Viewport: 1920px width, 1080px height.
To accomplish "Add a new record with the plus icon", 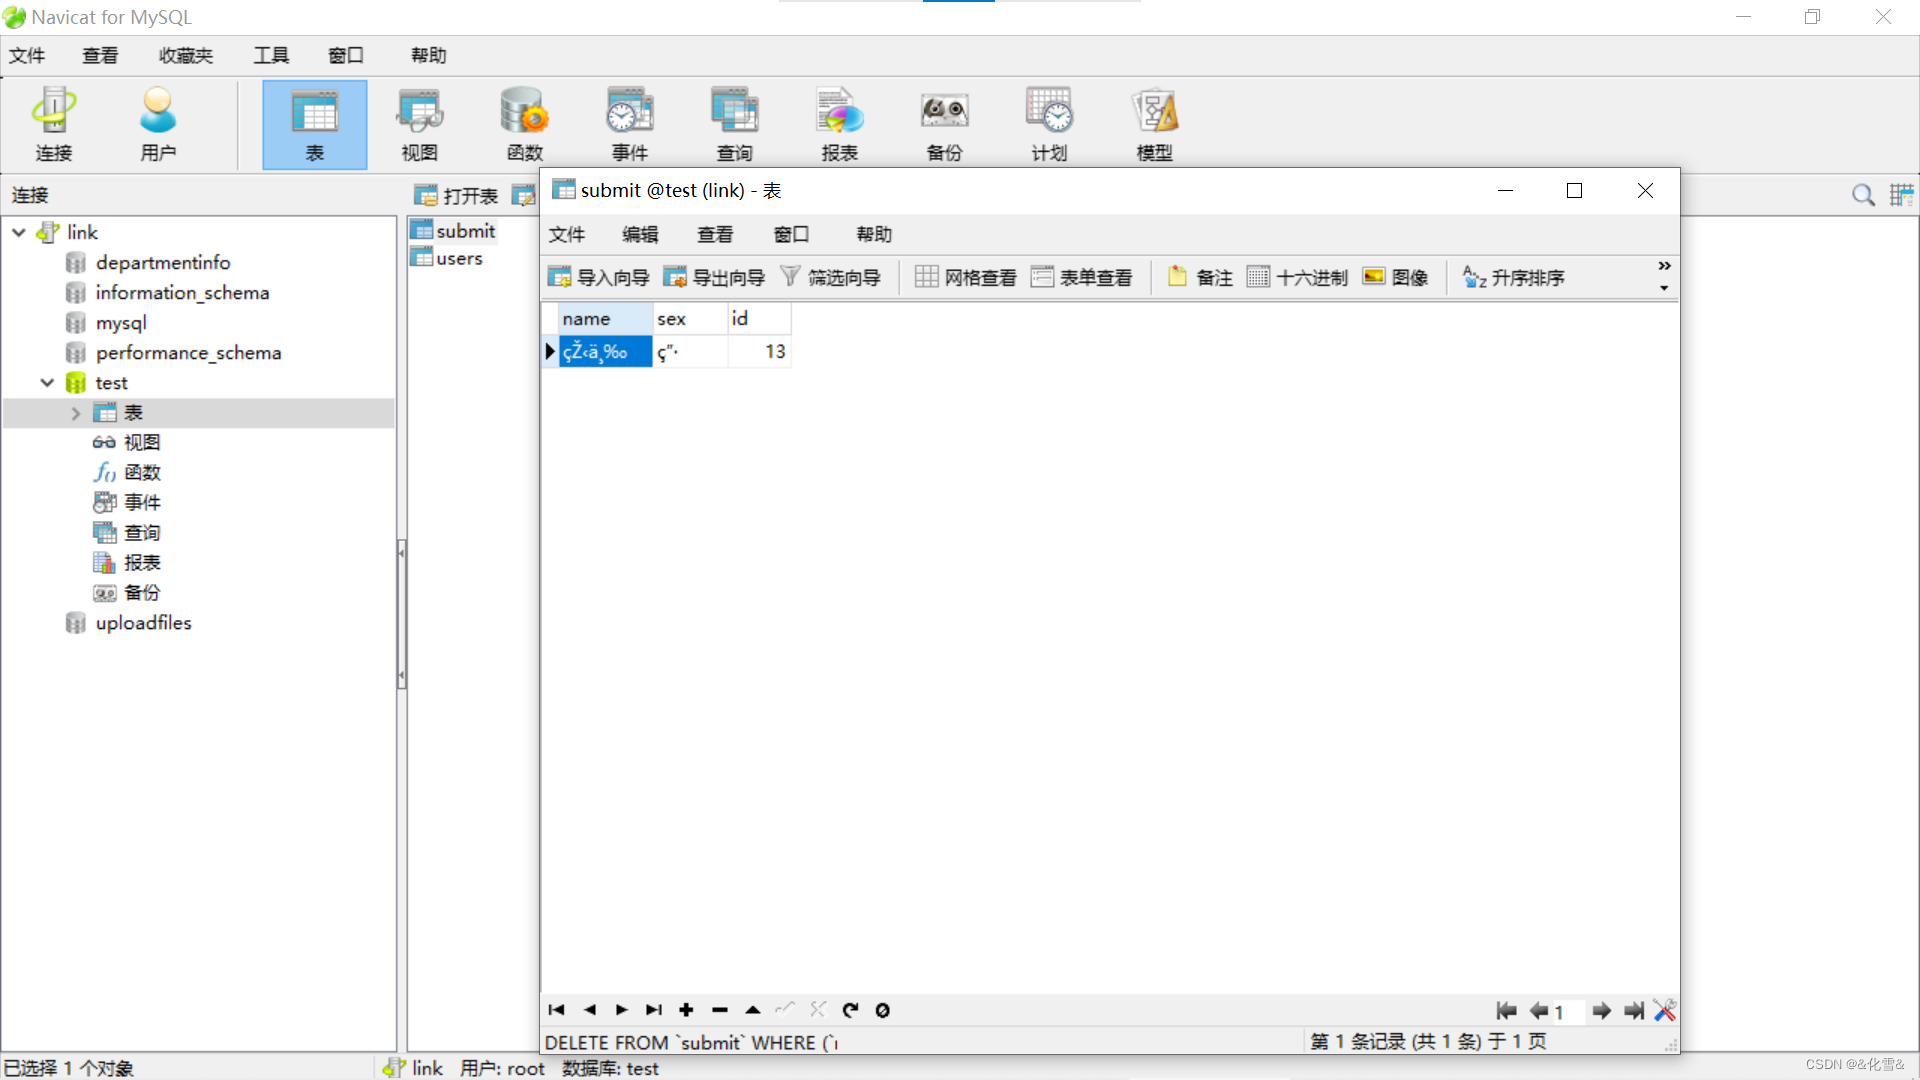I will (x=686, y=1010).
